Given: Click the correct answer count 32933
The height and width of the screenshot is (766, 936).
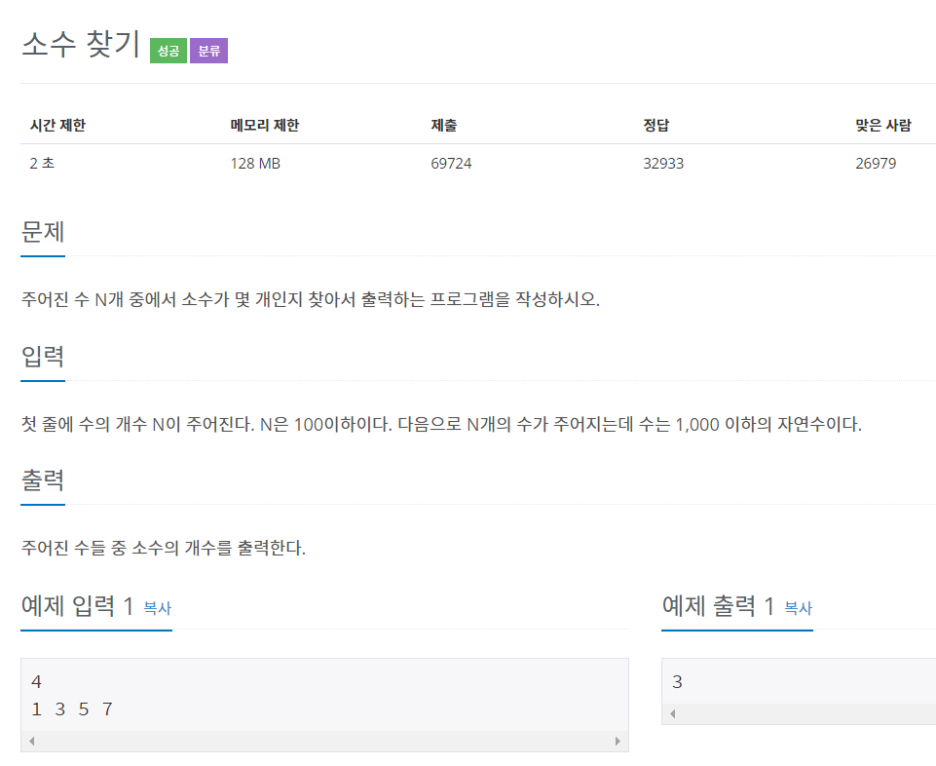Looking at the screenshot, I should [663, 163].
